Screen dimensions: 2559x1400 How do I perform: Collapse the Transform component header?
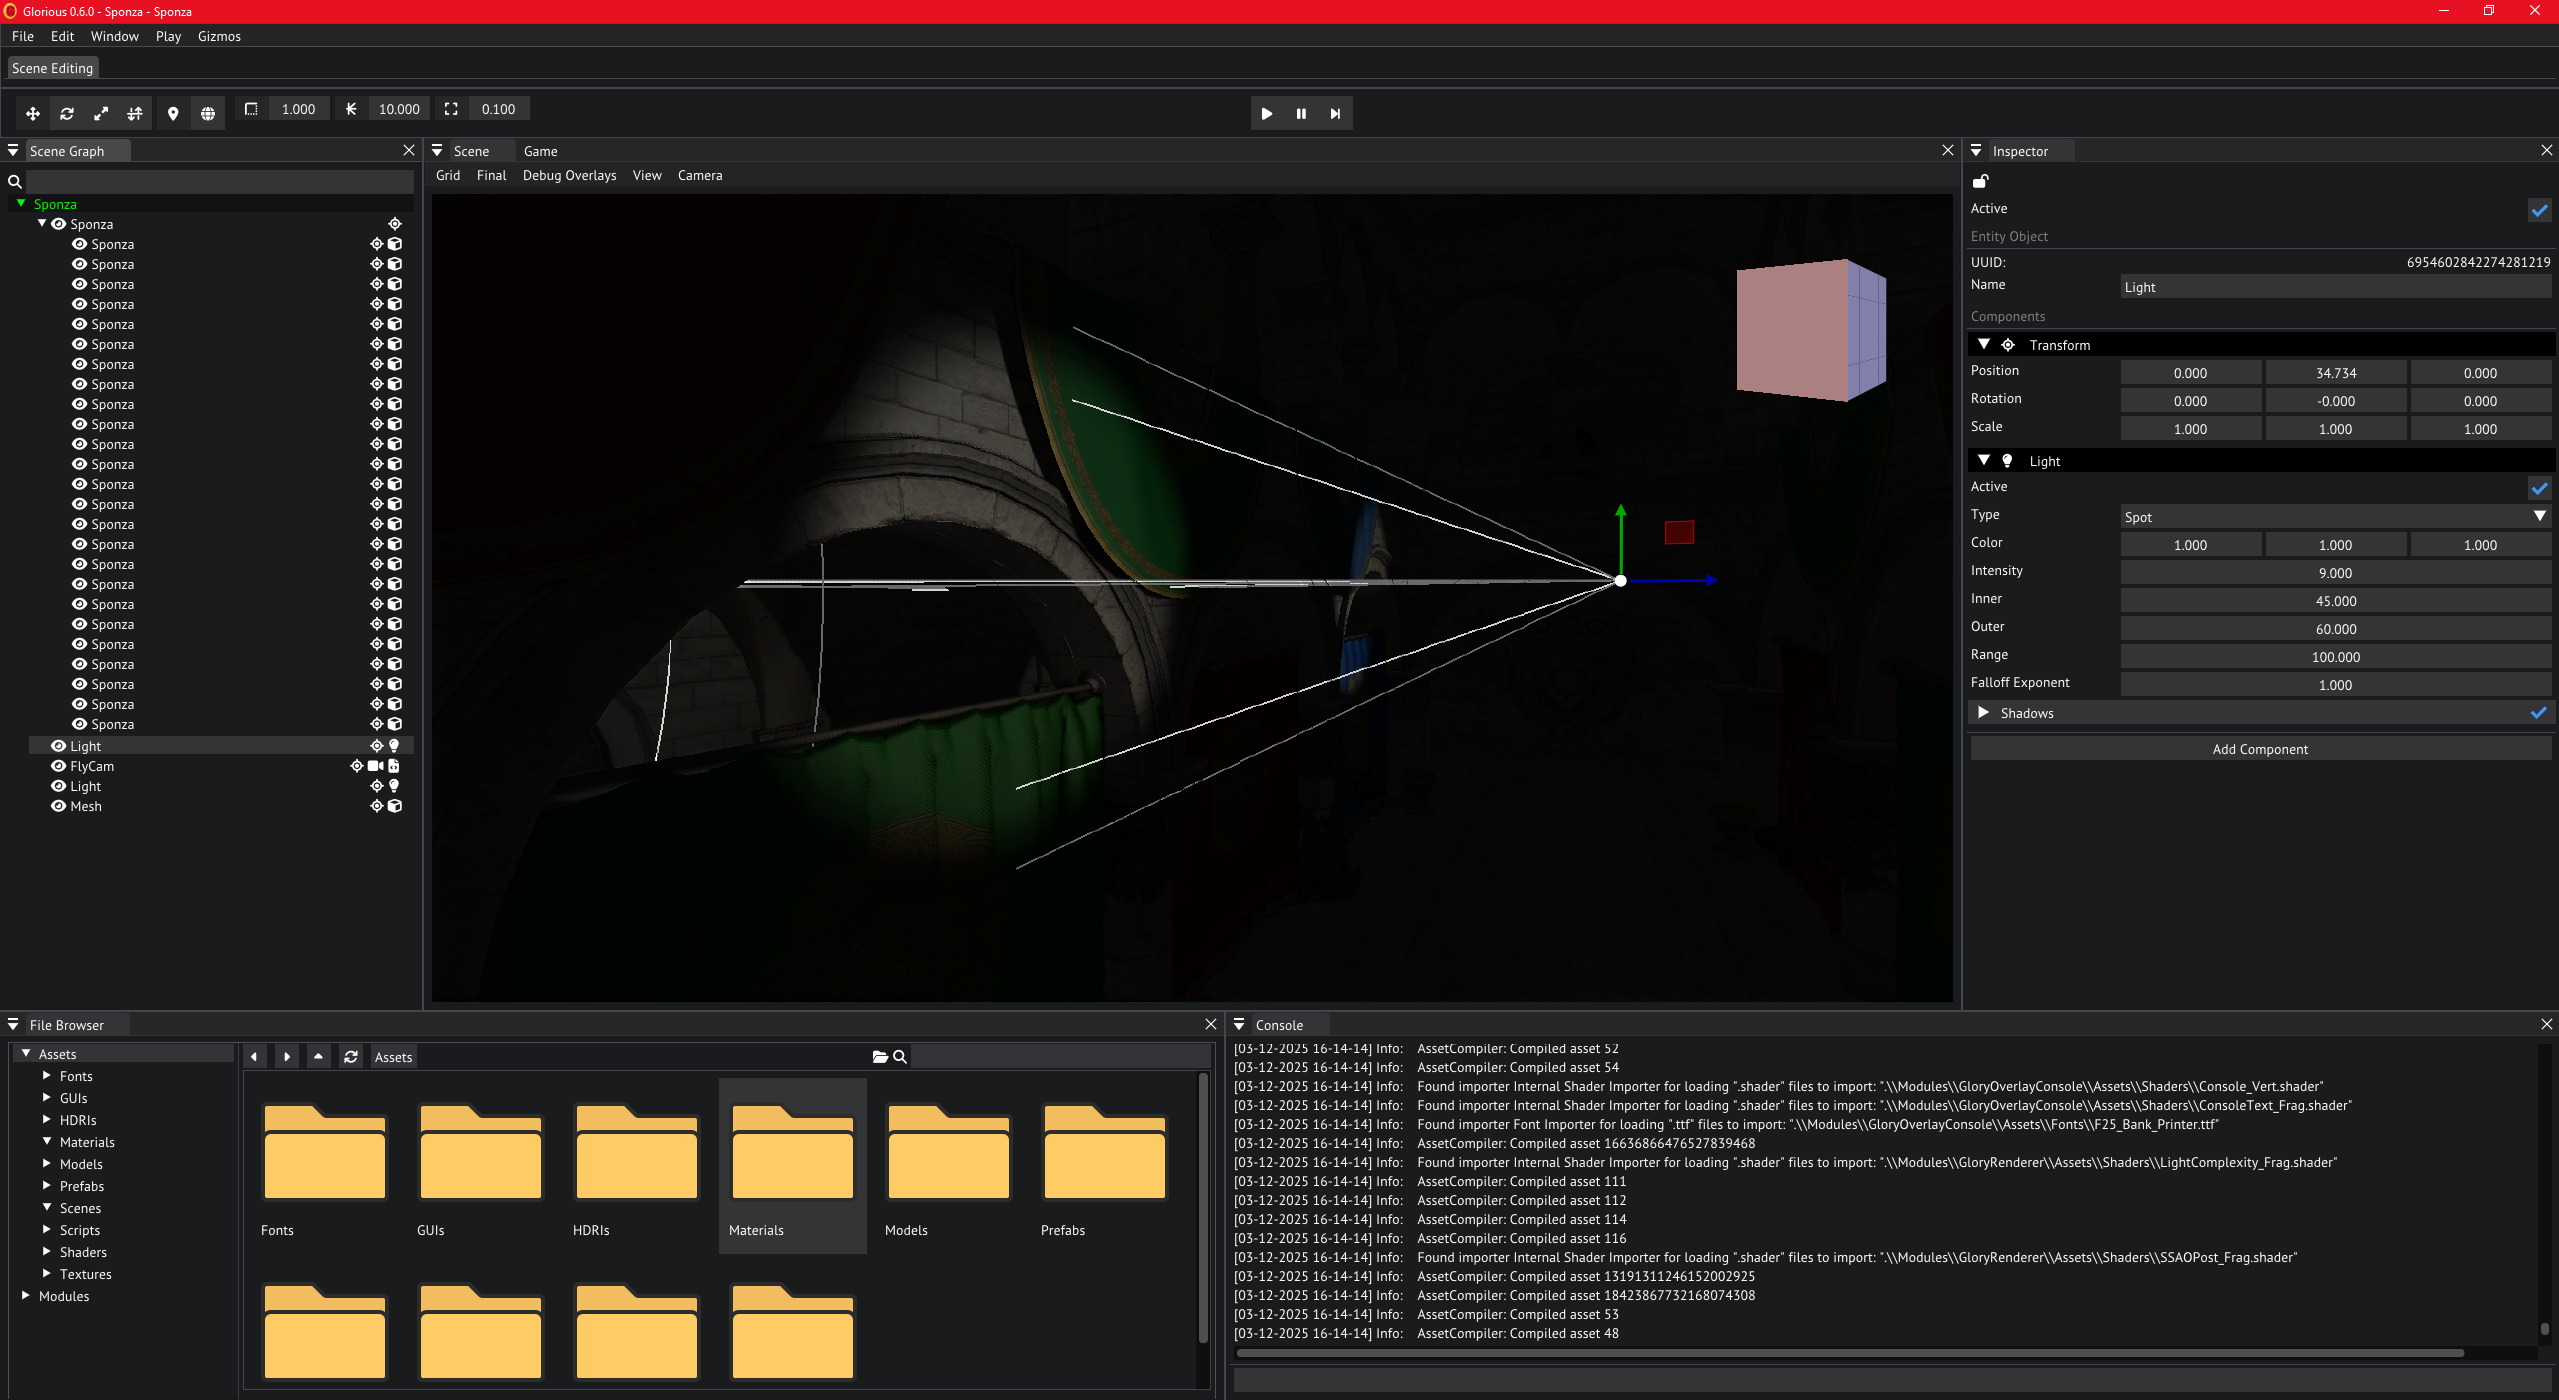[1983, 344]
